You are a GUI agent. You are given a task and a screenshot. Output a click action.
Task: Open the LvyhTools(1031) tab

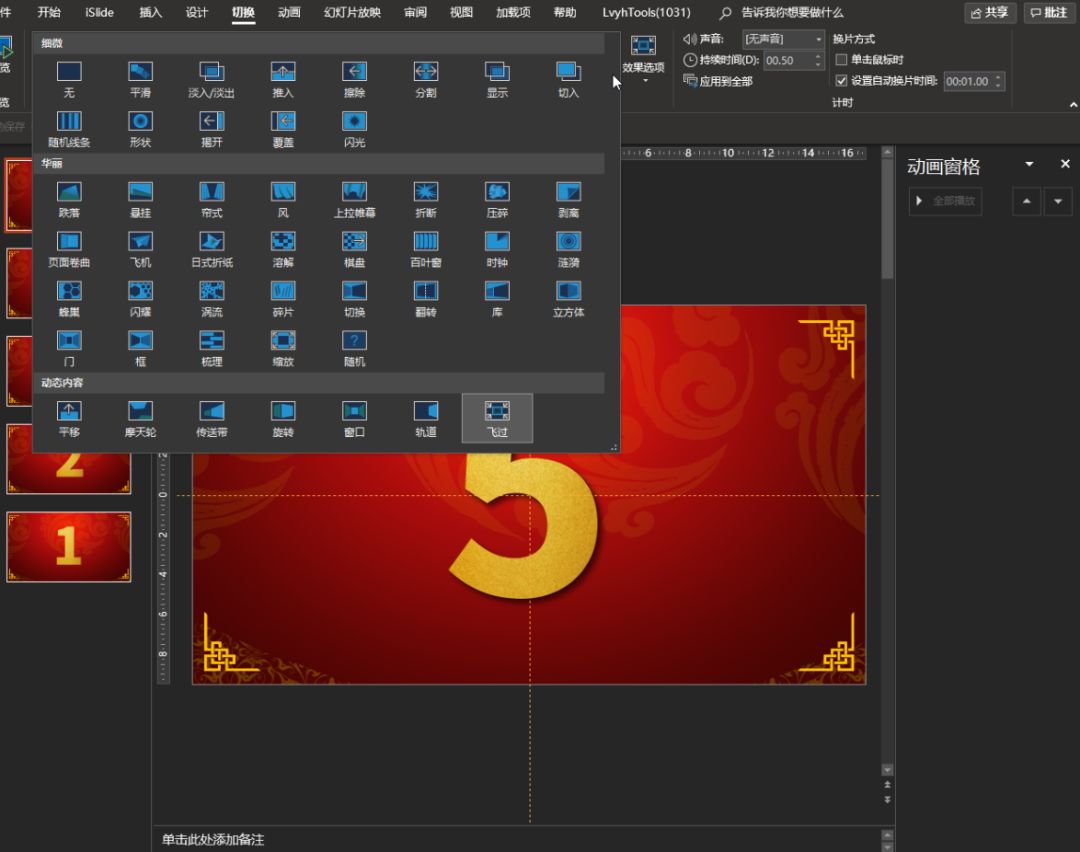pyautogui.click(x=646, y=12)
